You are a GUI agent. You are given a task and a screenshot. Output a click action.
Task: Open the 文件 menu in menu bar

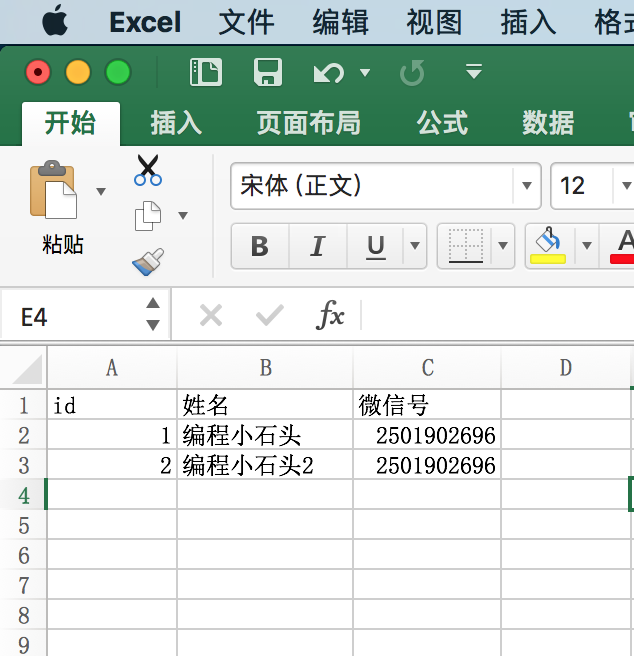[x=246, y=23]
